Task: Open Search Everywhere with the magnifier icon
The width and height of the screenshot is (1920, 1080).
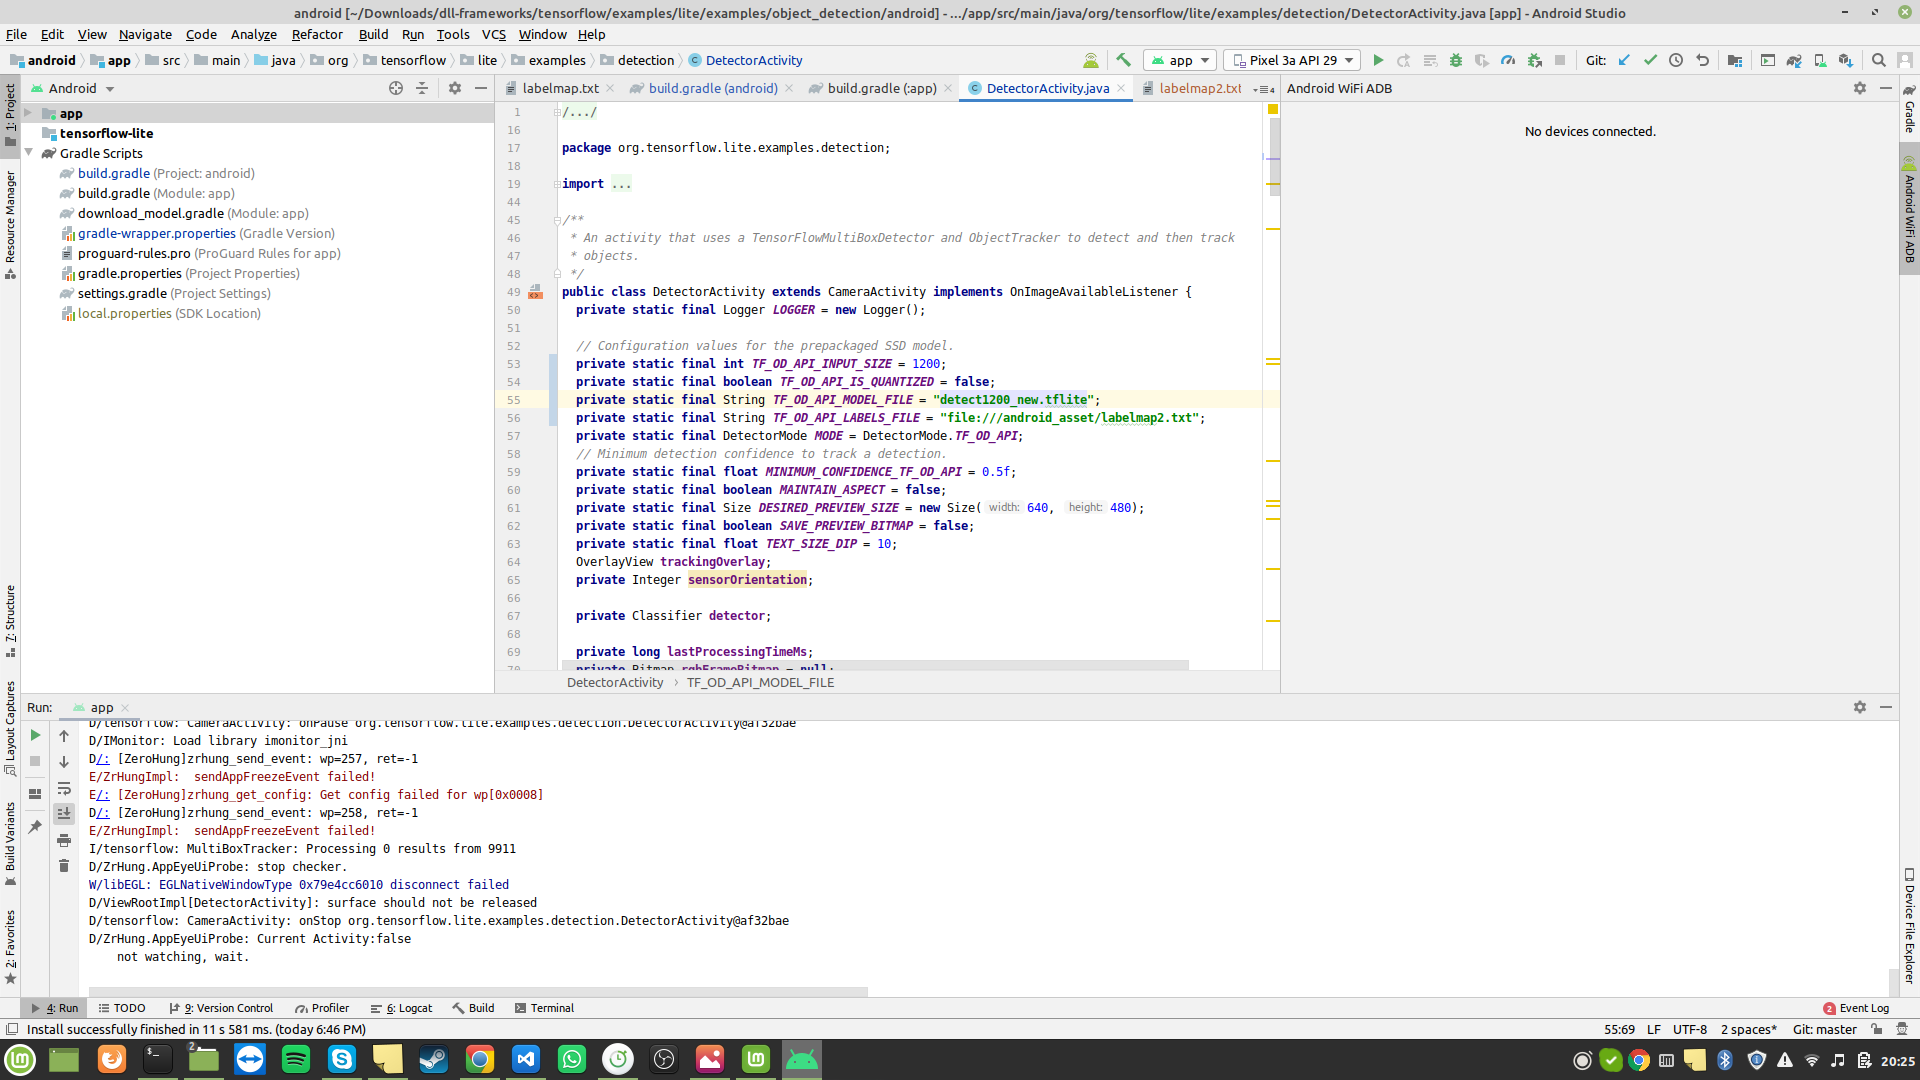Action: click(x=1879, y=60)
